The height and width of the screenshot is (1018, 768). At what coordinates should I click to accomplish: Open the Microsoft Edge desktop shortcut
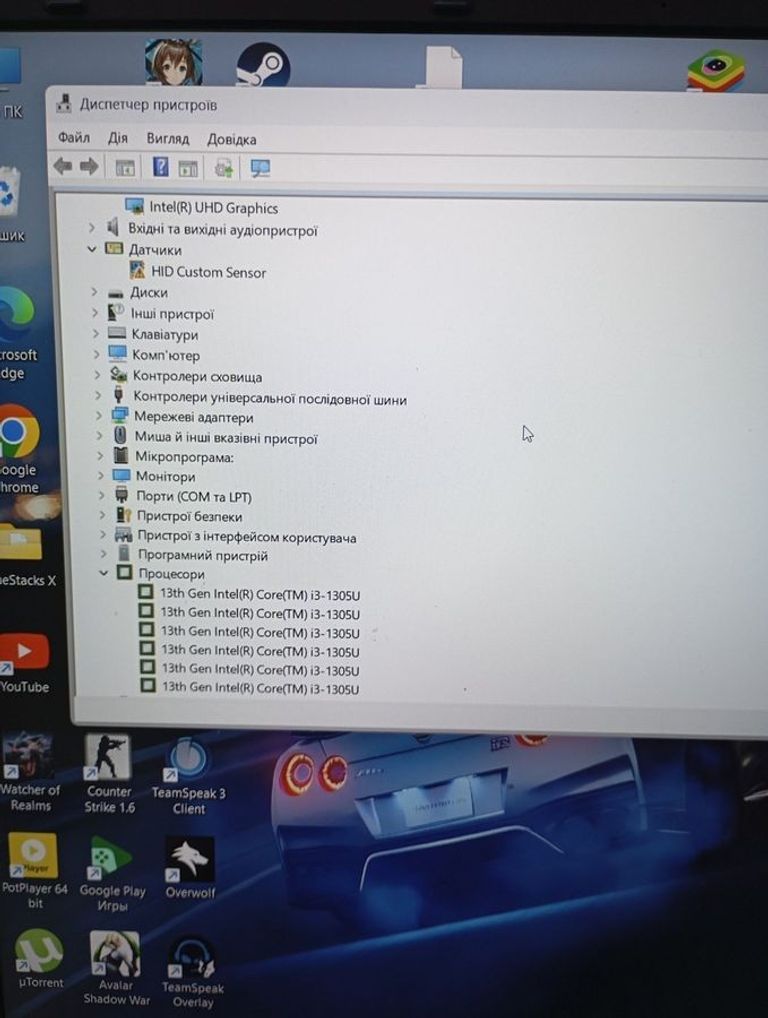pos(17,332)
